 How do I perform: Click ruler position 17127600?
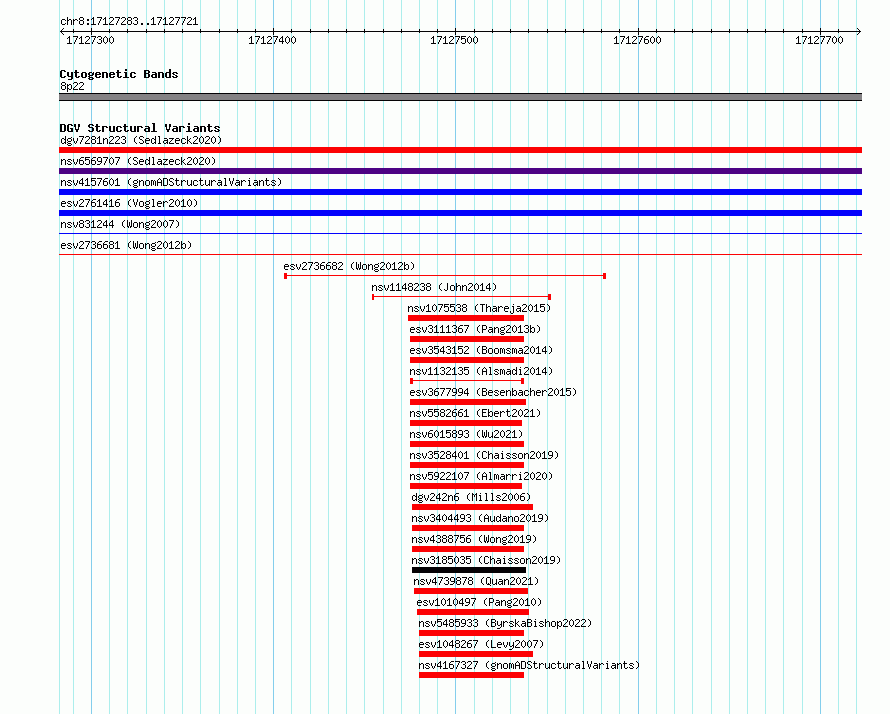[637, 40]
